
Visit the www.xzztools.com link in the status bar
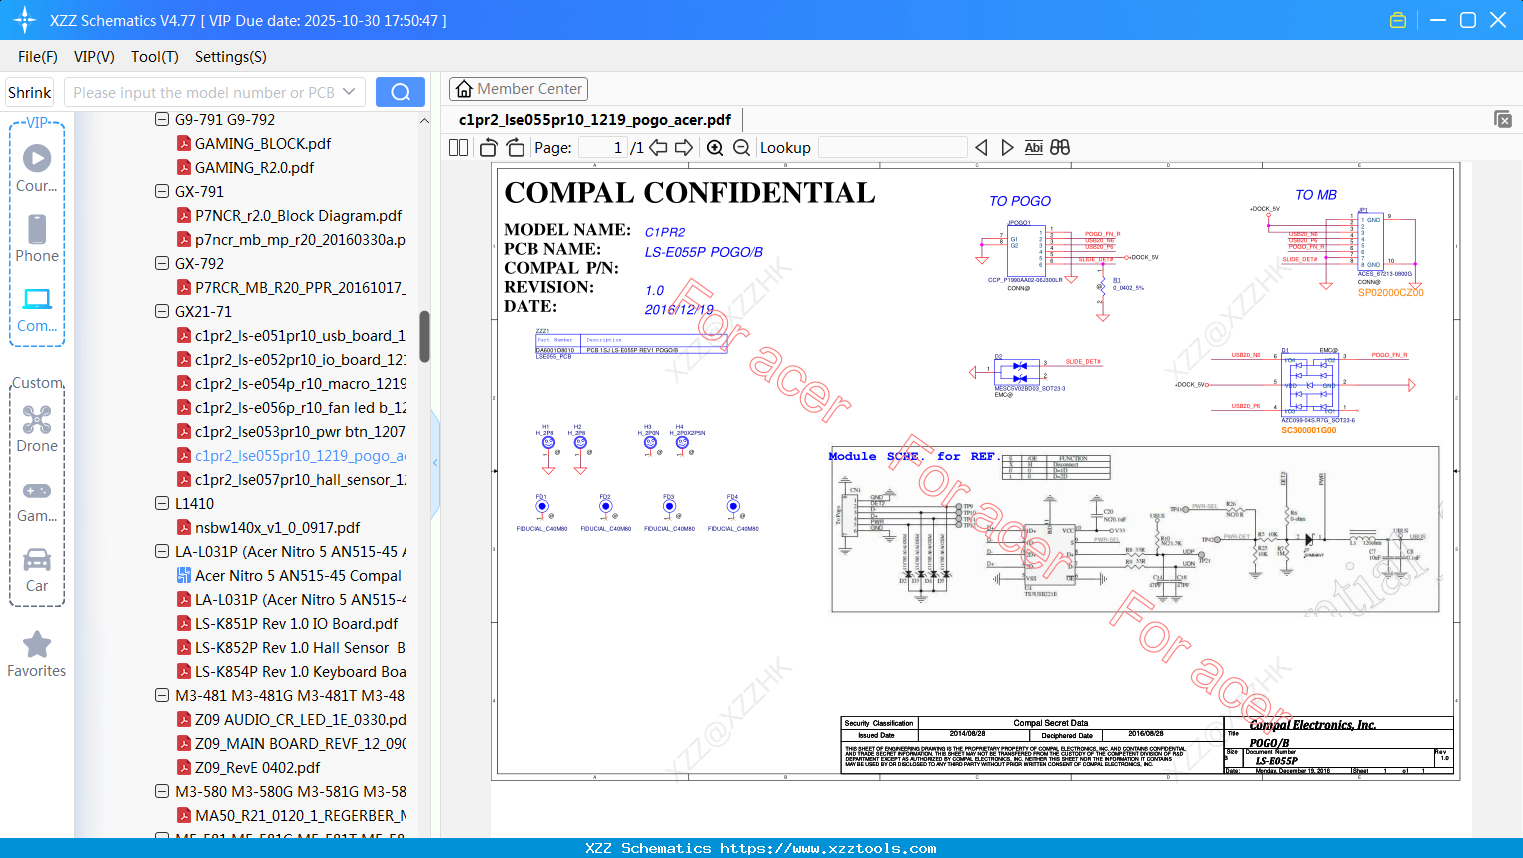tap(828, 848)
